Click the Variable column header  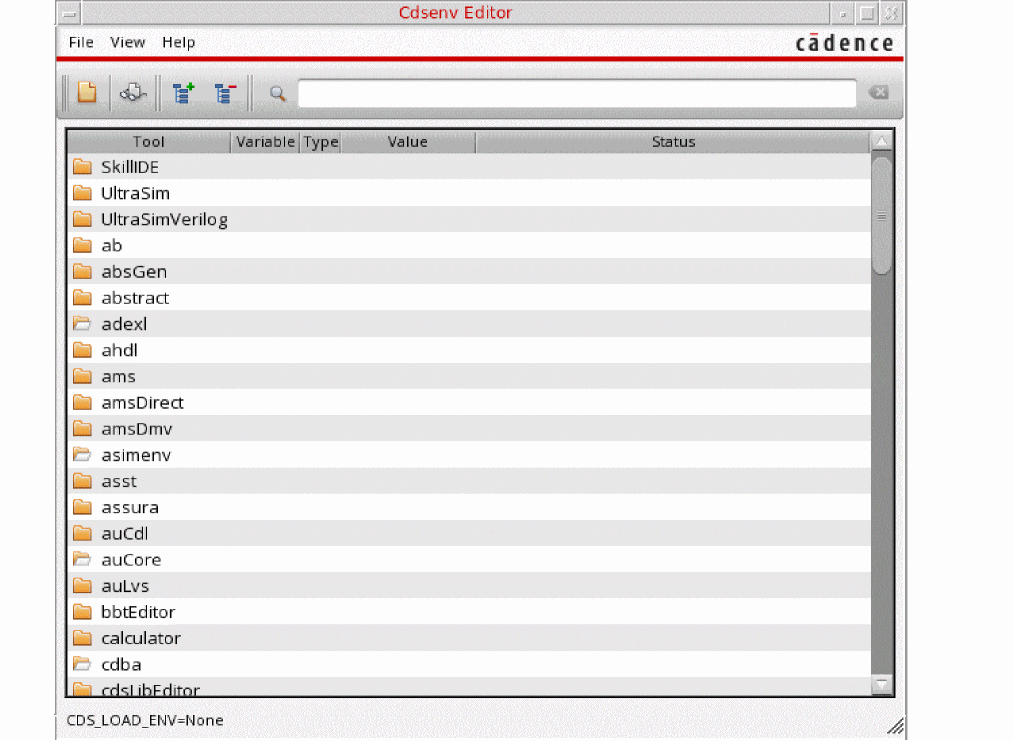[265, 141]
